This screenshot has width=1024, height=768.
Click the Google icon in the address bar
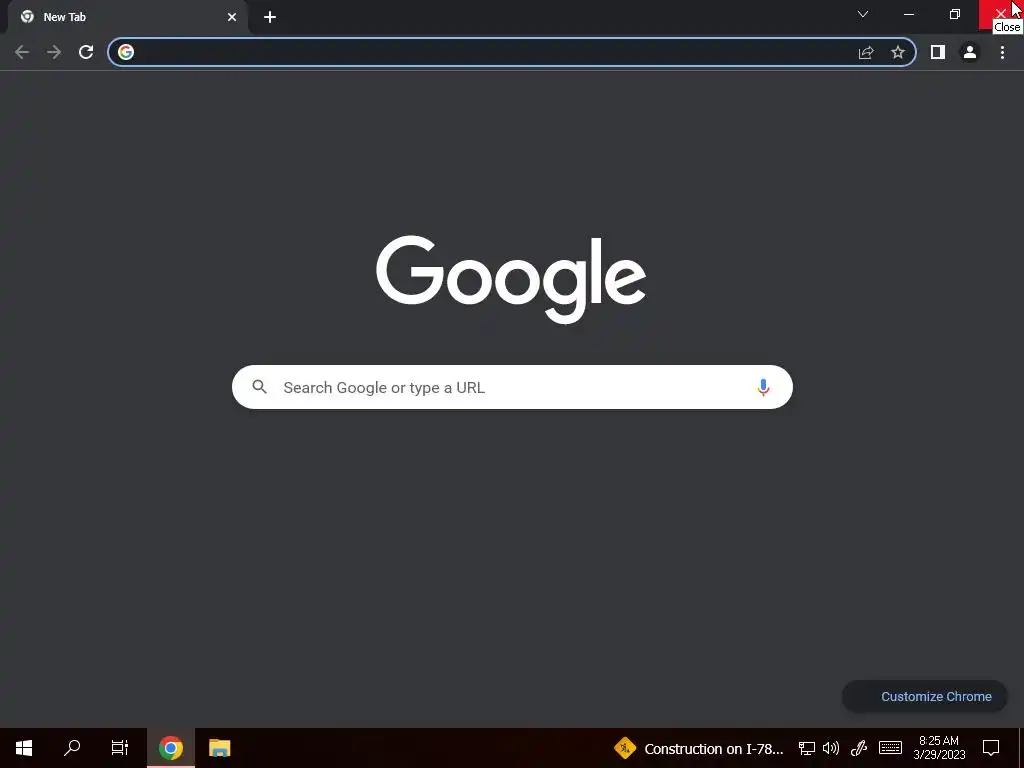click(x=126, y=52)
